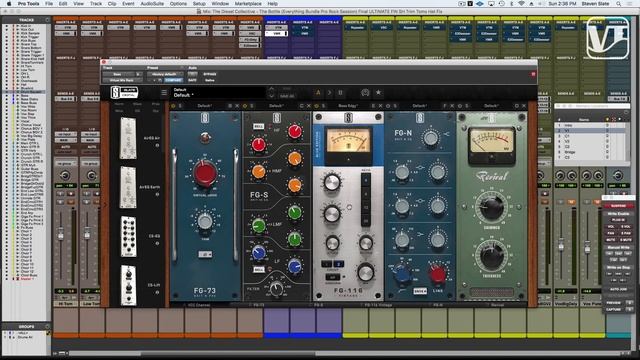Select circuit 2 on the FG-116
Image resolution: width=640 pixels, height=360 pixels.
(338, 264)
